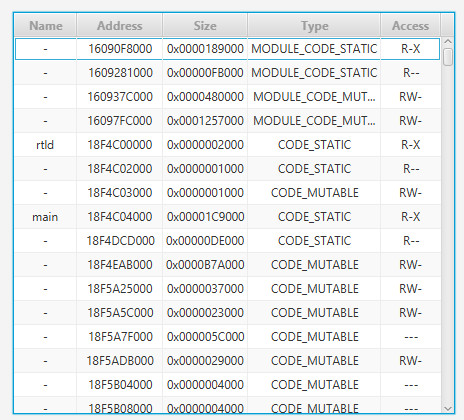The height and width of the screenshot is (420, 464).
Task: Select the row with address 1609281000
Action: (x=228, y=73)
